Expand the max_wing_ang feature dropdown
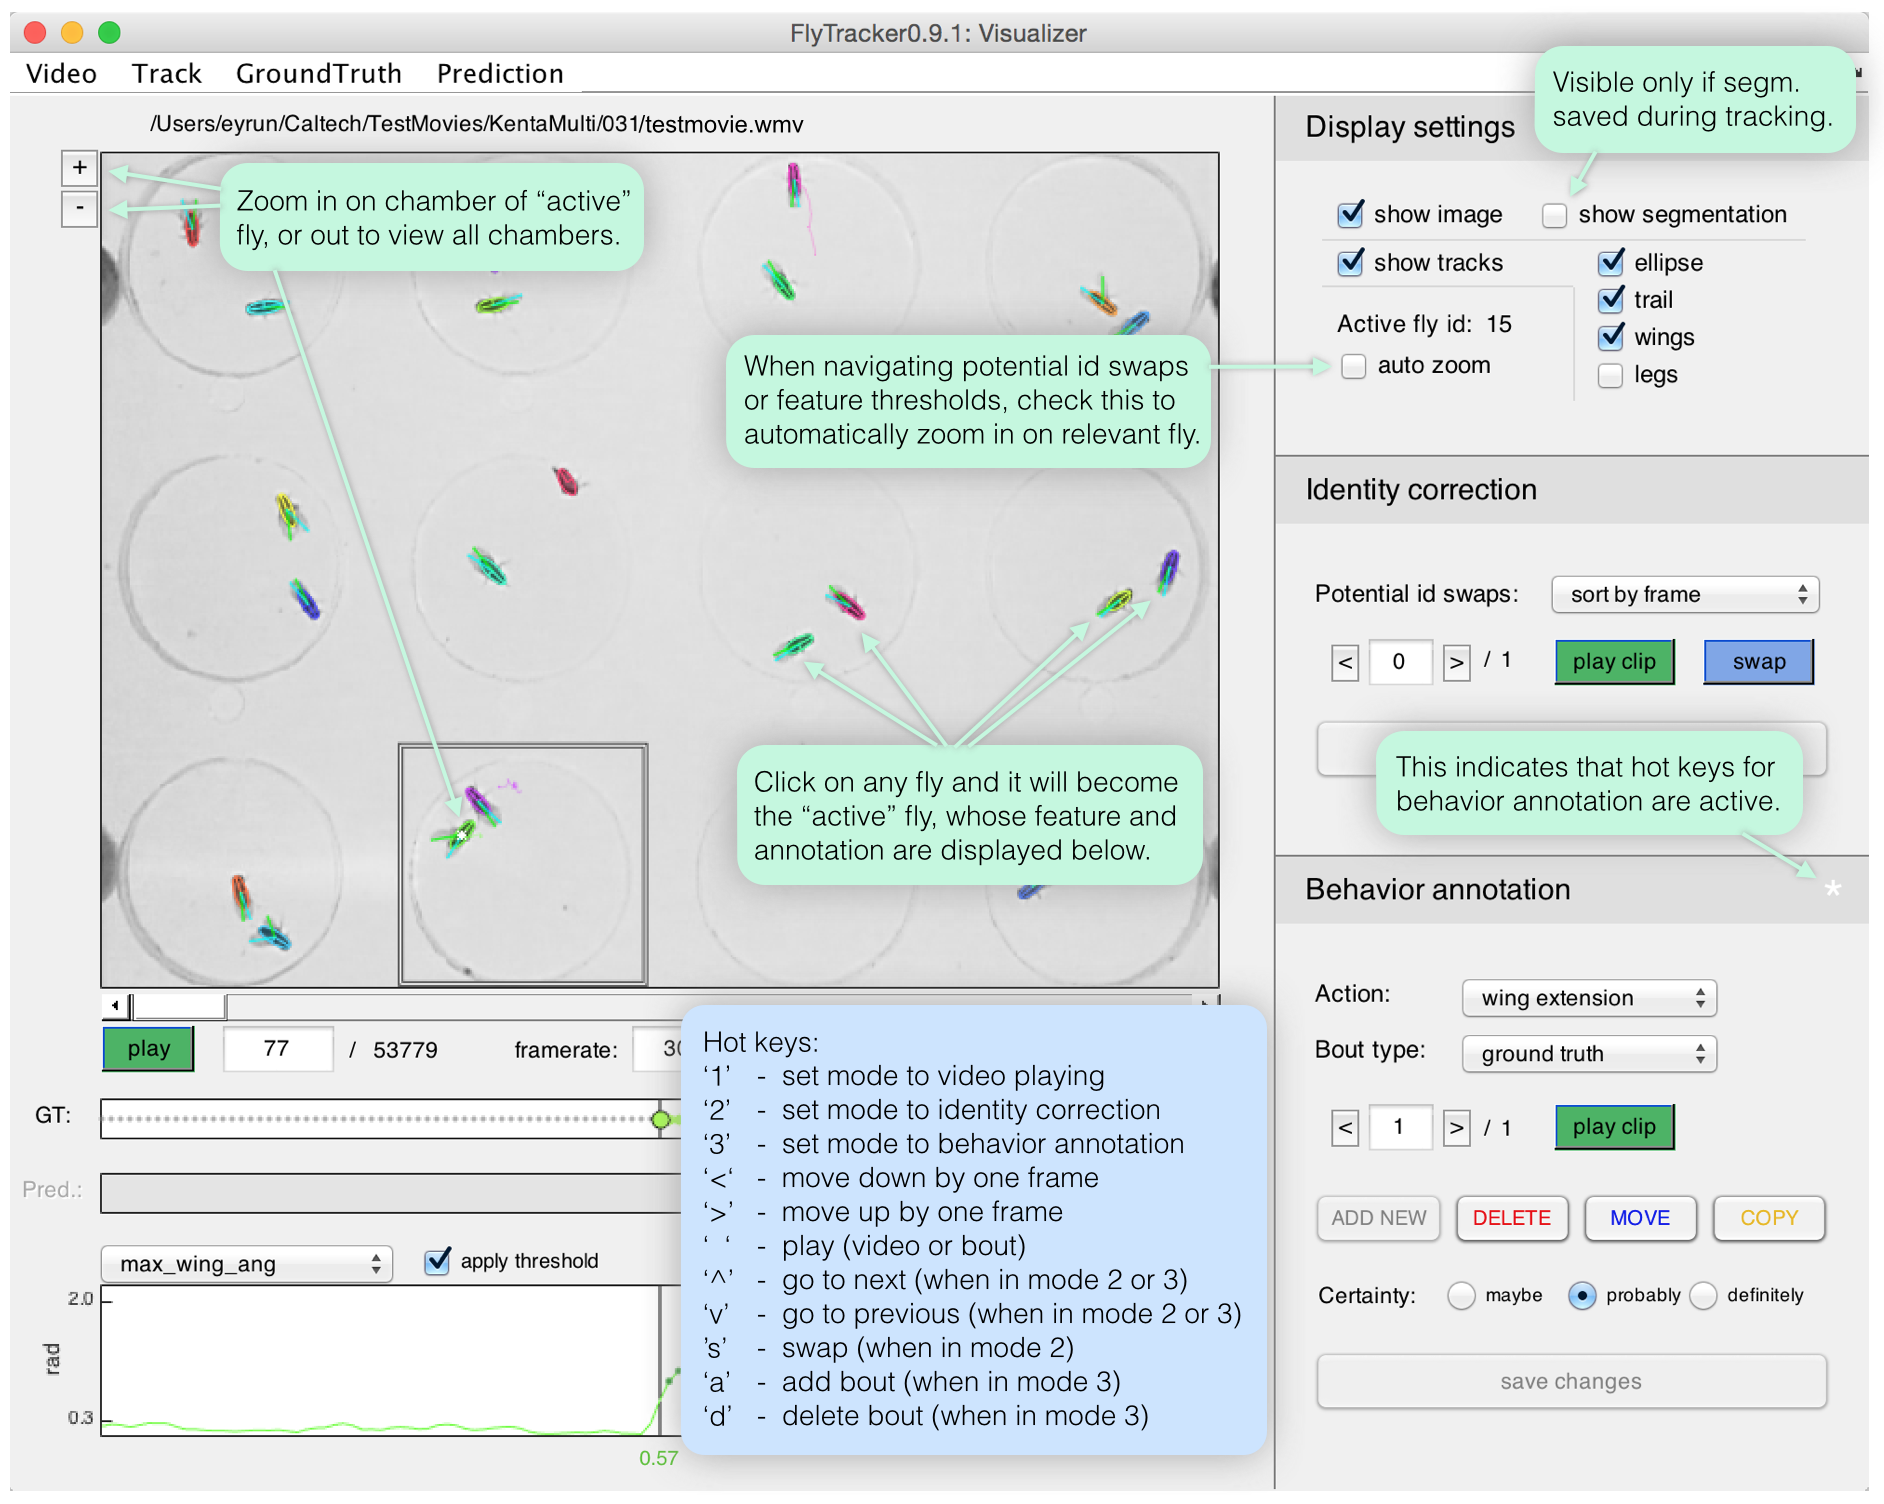Viewport: 1884px width, 1504px height. click(x=246, y=1264)
